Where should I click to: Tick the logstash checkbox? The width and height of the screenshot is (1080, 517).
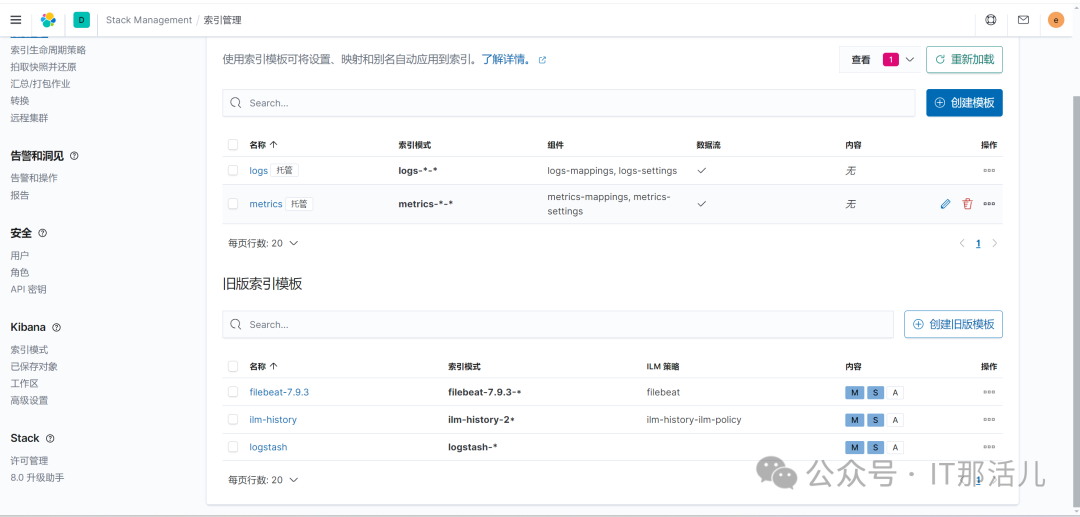pyautogui.click(x=233, y=447)
